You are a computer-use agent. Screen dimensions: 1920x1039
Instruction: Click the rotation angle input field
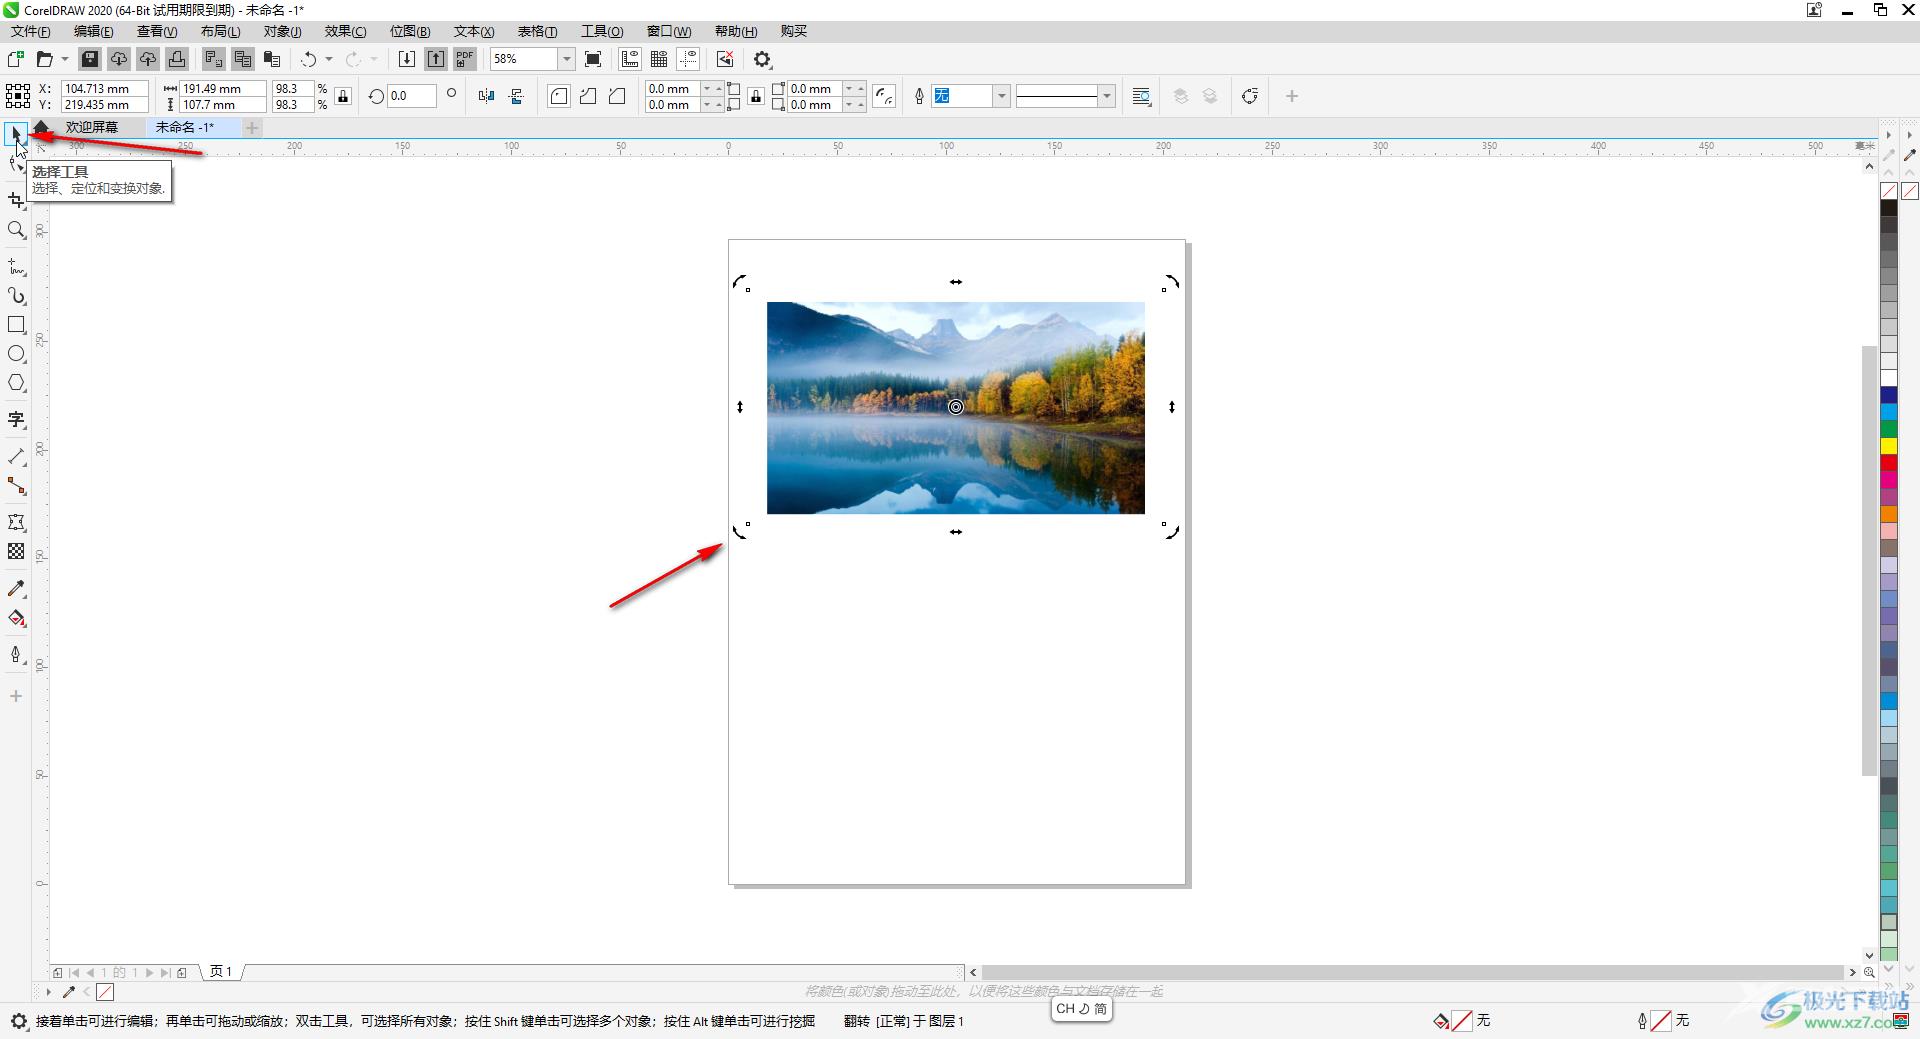click(411, 96)
